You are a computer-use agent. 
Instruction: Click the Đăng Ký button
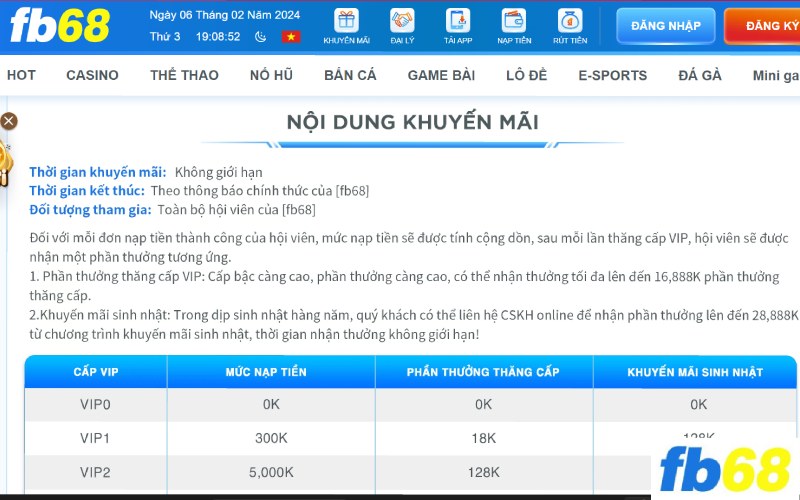point(762,26)
